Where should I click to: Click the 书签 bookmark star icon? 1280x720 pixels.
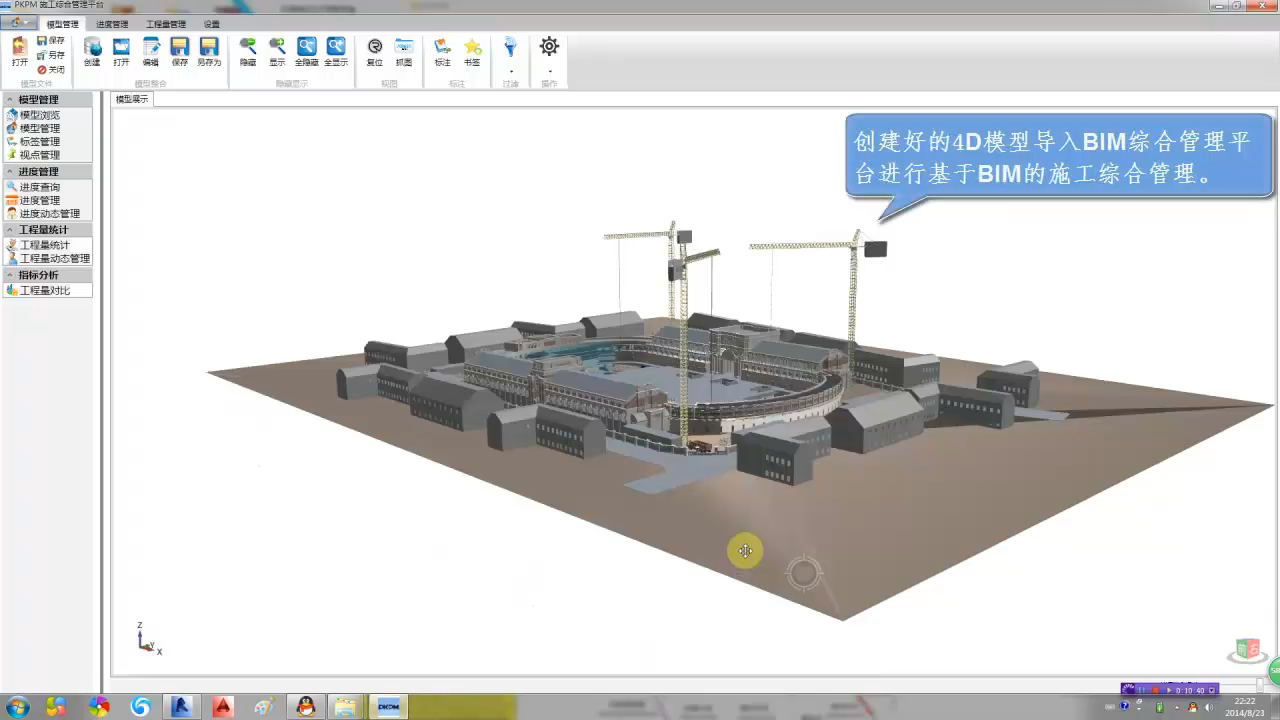(472, 51)
